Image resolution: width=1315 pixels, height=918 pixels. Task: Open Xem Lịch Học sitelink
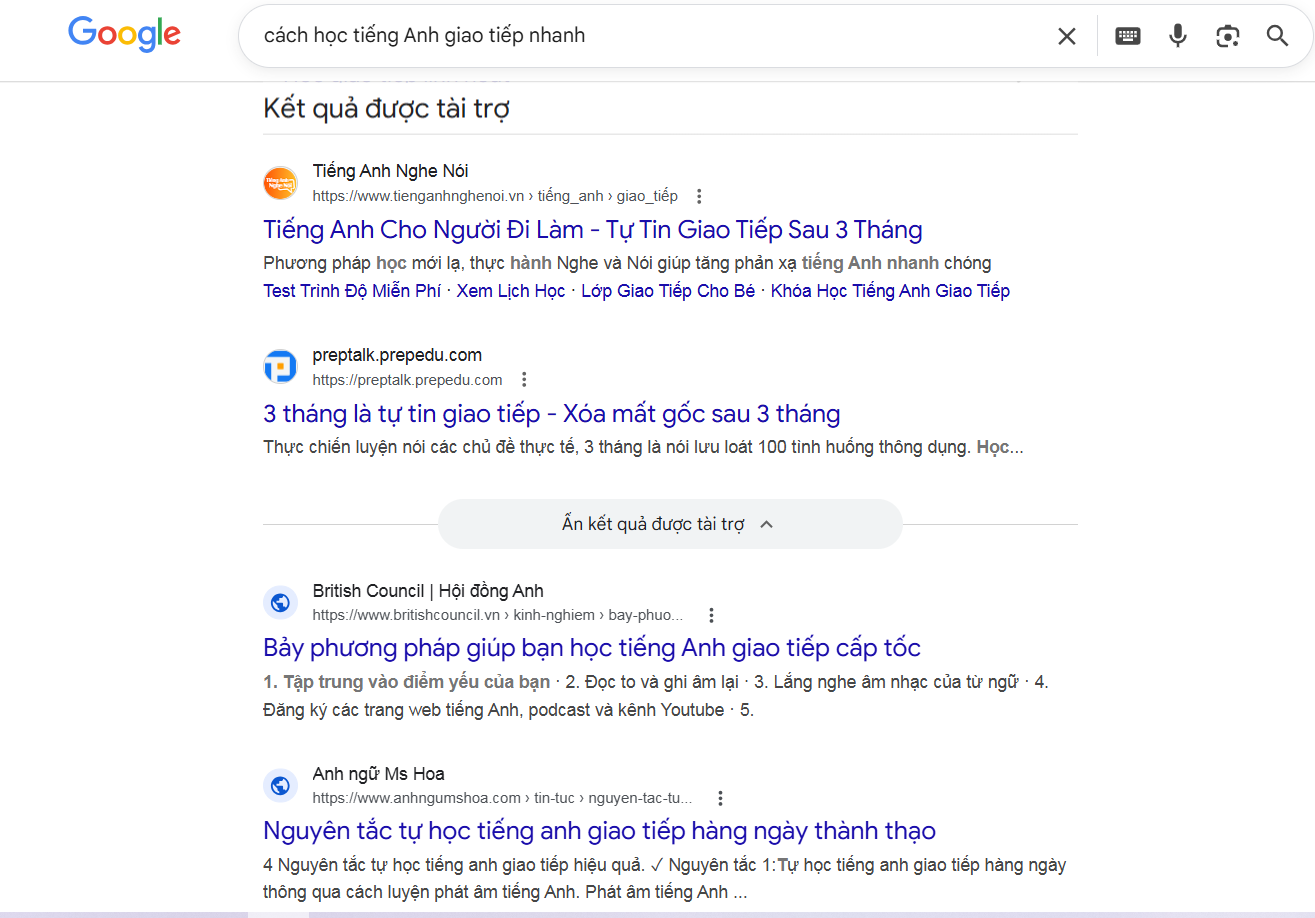pos(510,291)
